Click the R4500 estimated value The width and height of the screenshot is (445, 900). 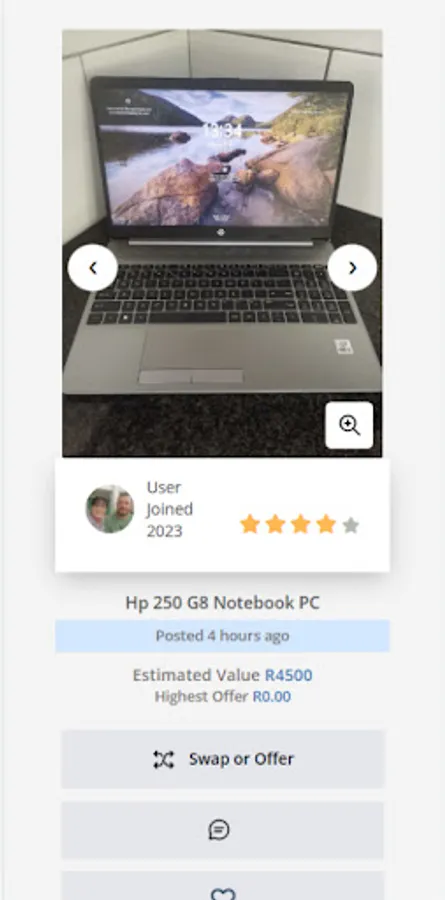tap(288, 675)
